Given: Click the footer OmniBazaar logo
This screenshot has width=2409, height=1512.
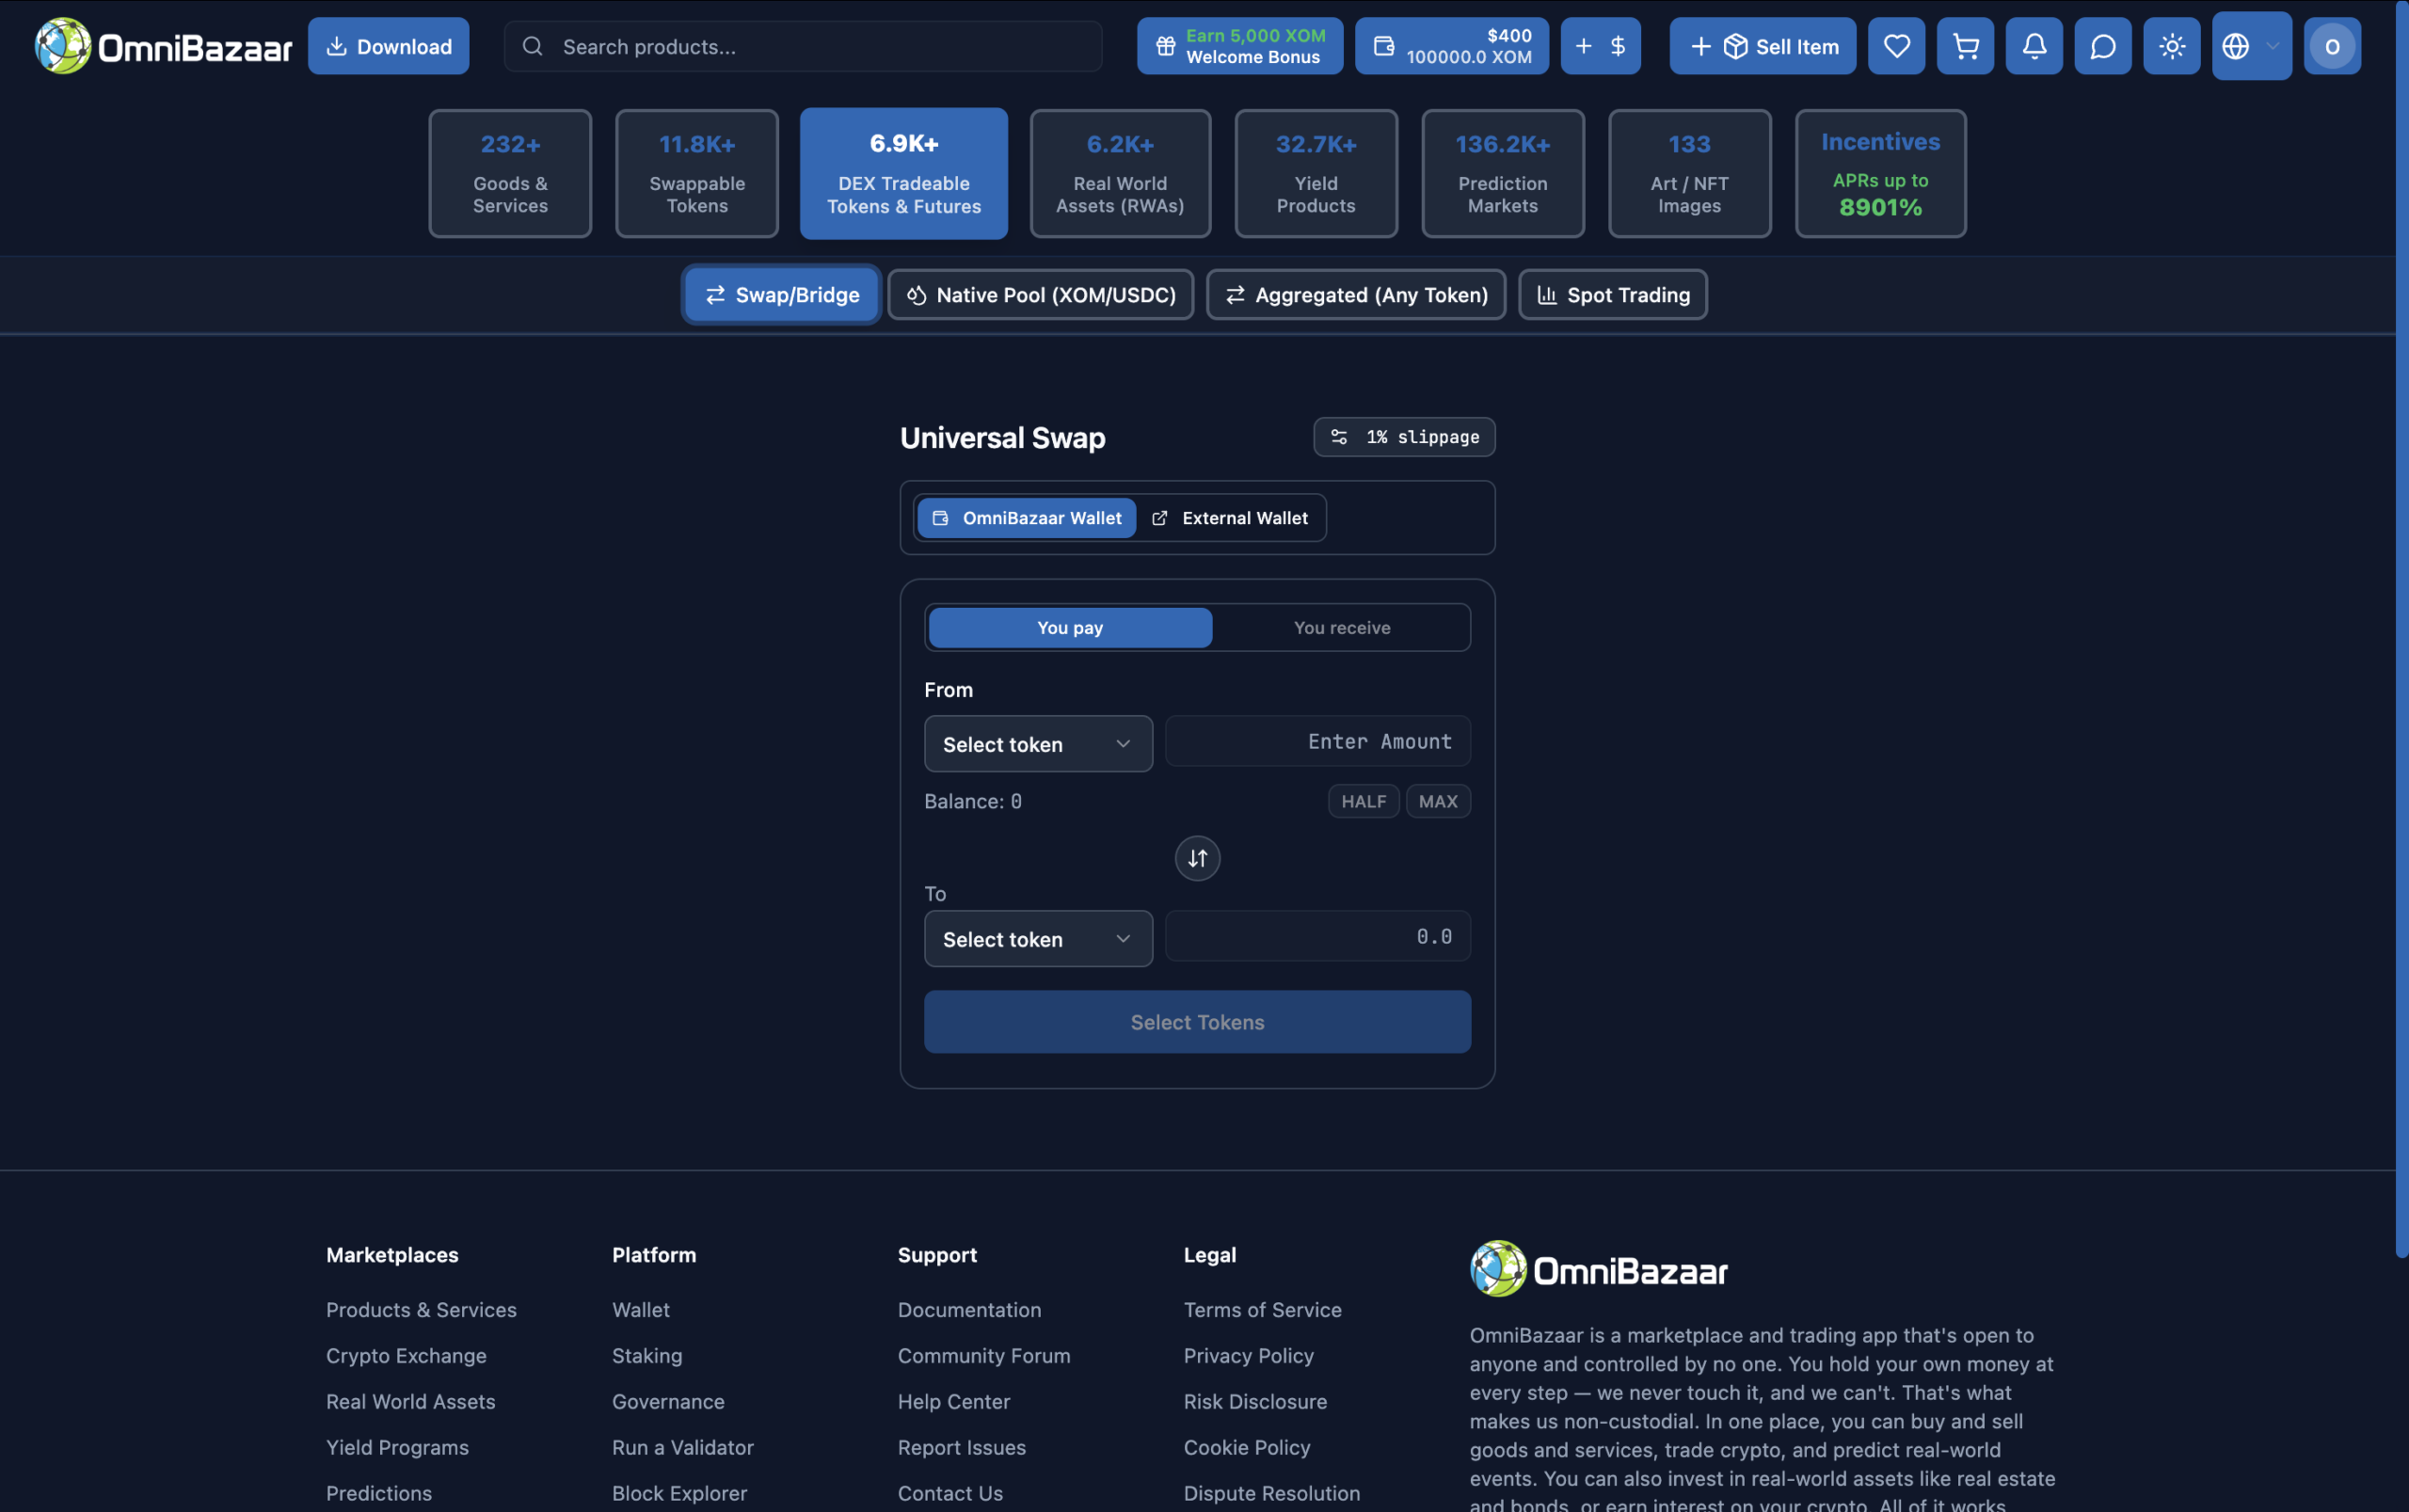Looking at the screenshot, I should pyautogui.click(x=1598, y=1269).
